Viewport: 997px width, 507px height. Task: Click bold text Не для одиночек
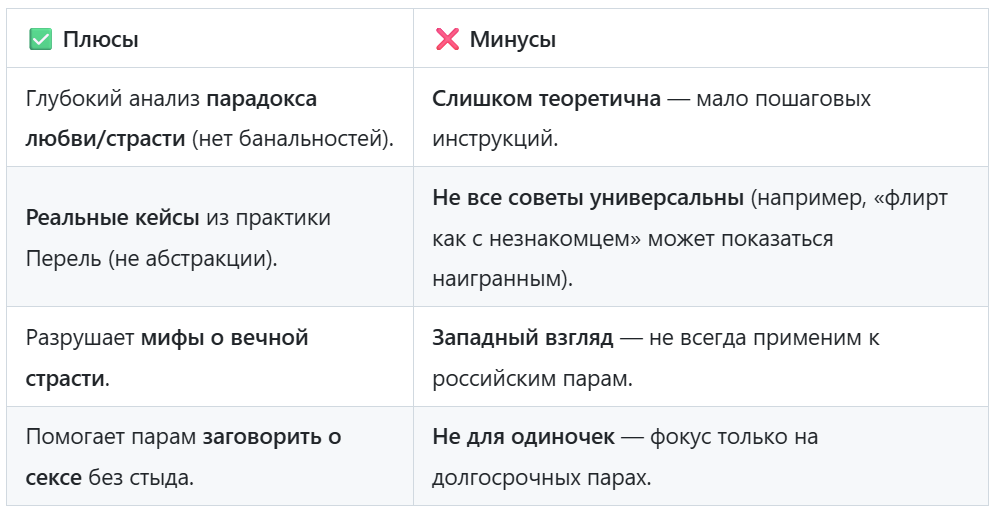pos(523,436)
